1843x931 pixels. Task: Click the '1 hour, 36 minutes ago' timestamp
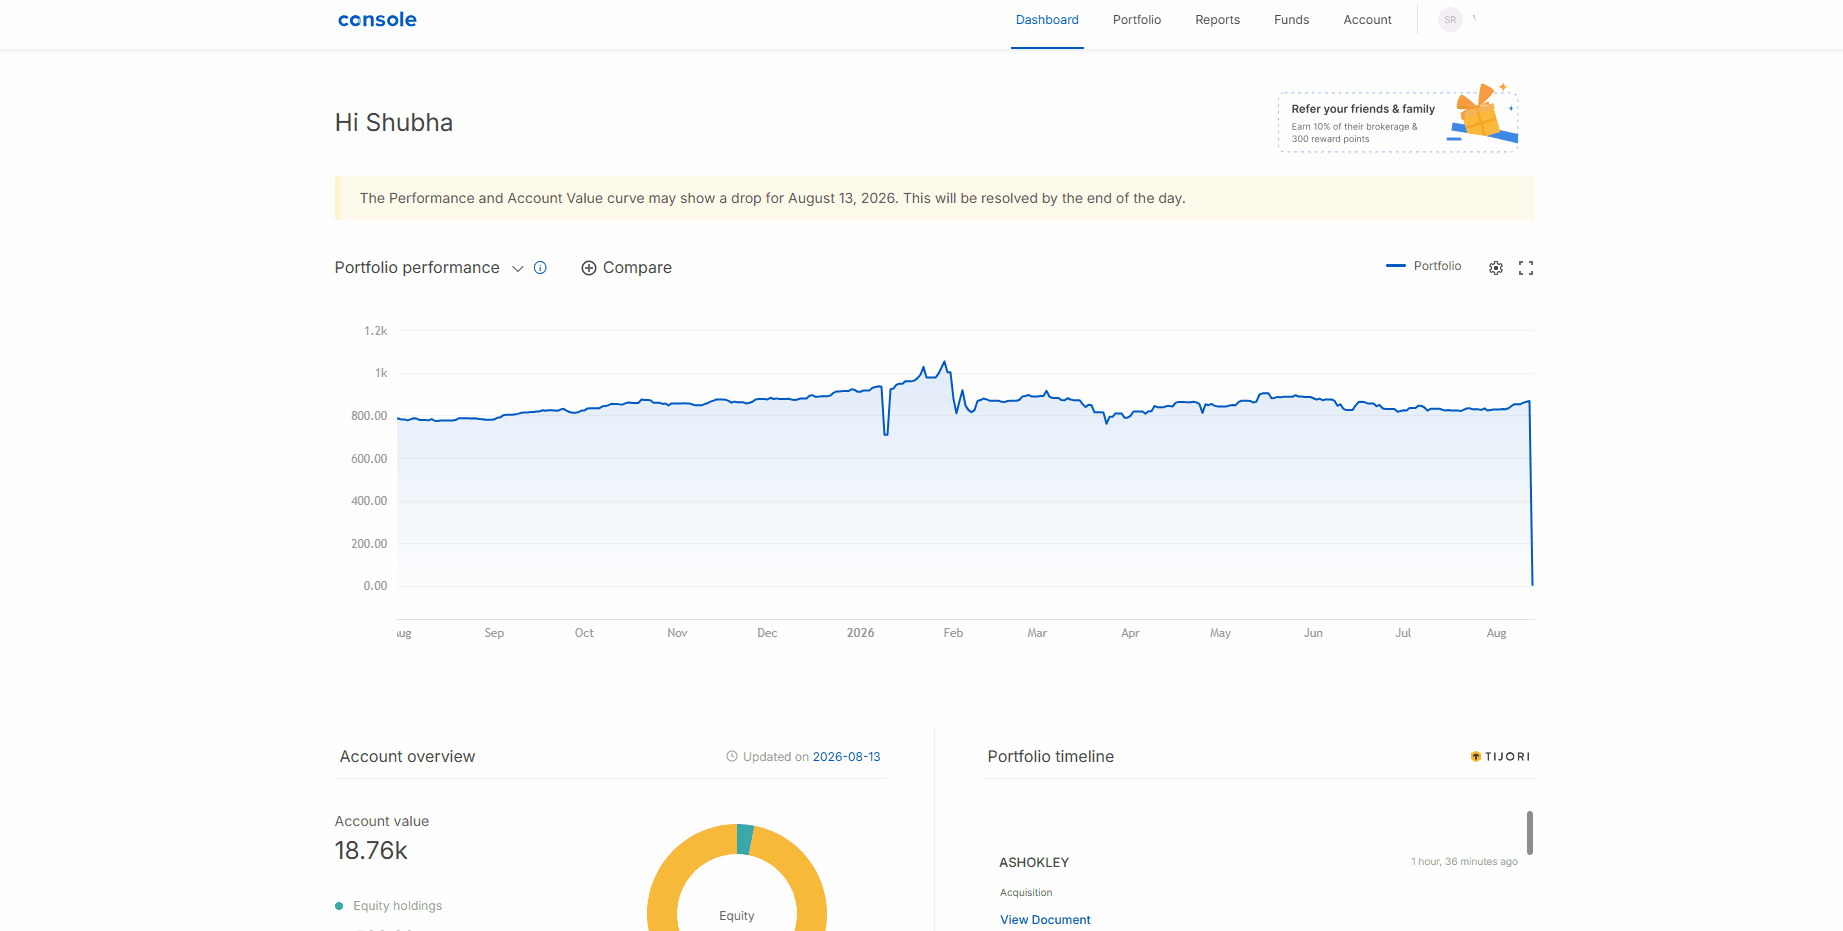pos(1465,862)
